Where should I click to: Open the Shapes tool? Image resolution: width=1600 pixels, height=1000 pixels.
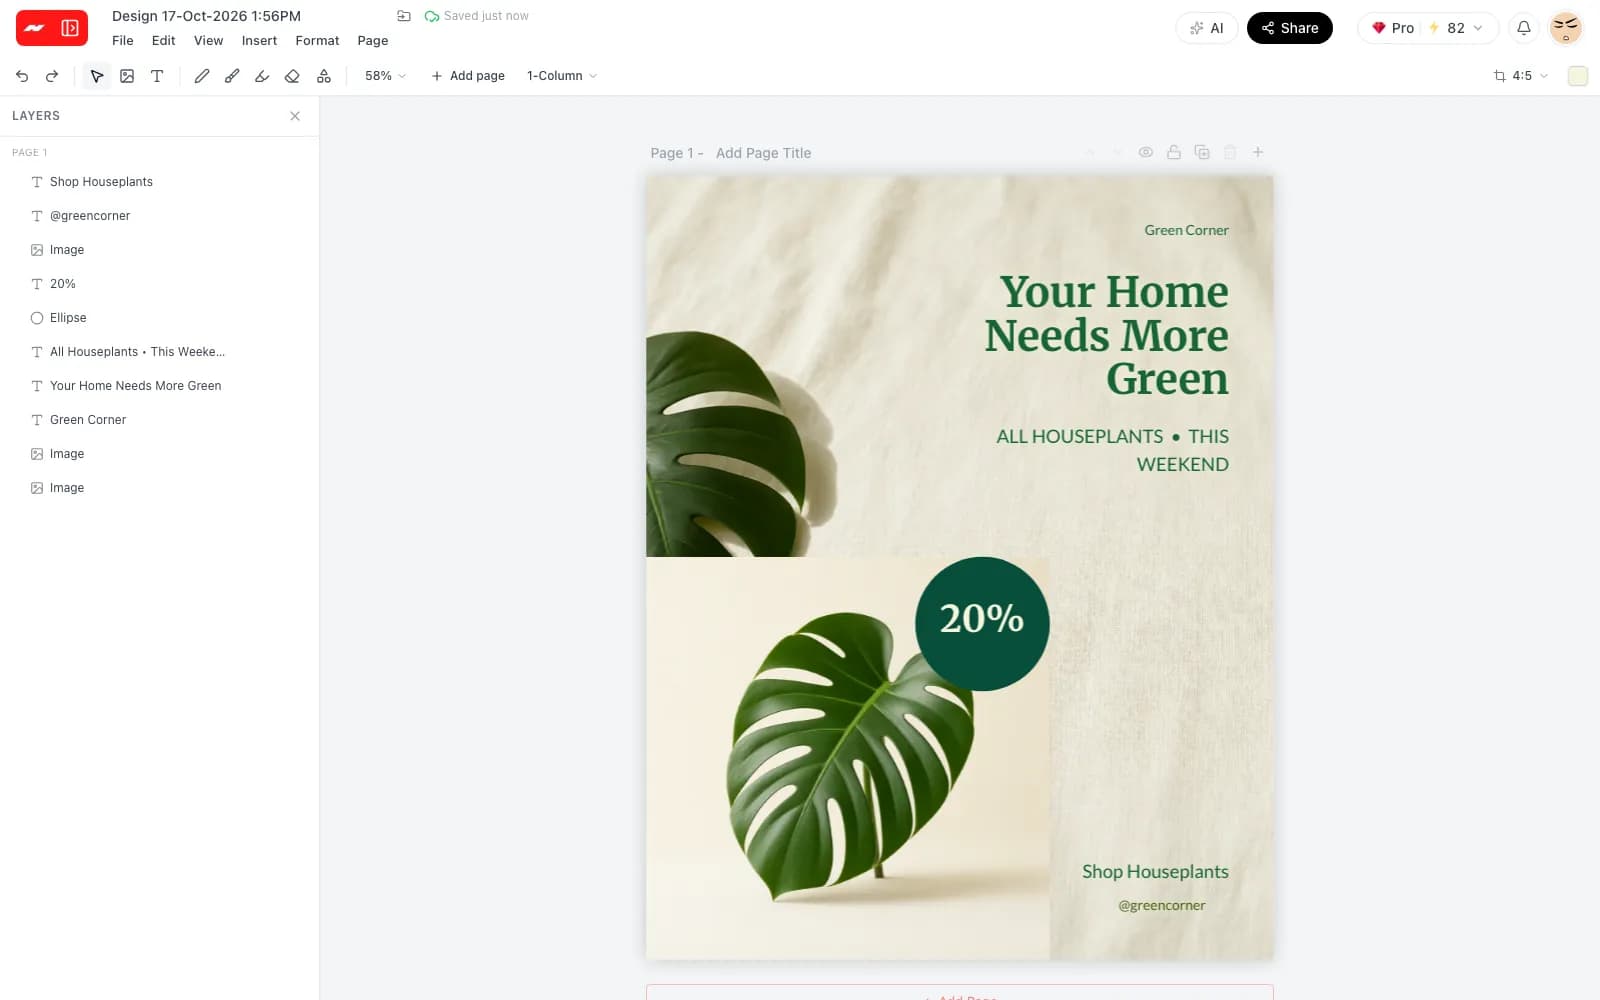coord(324,76)
